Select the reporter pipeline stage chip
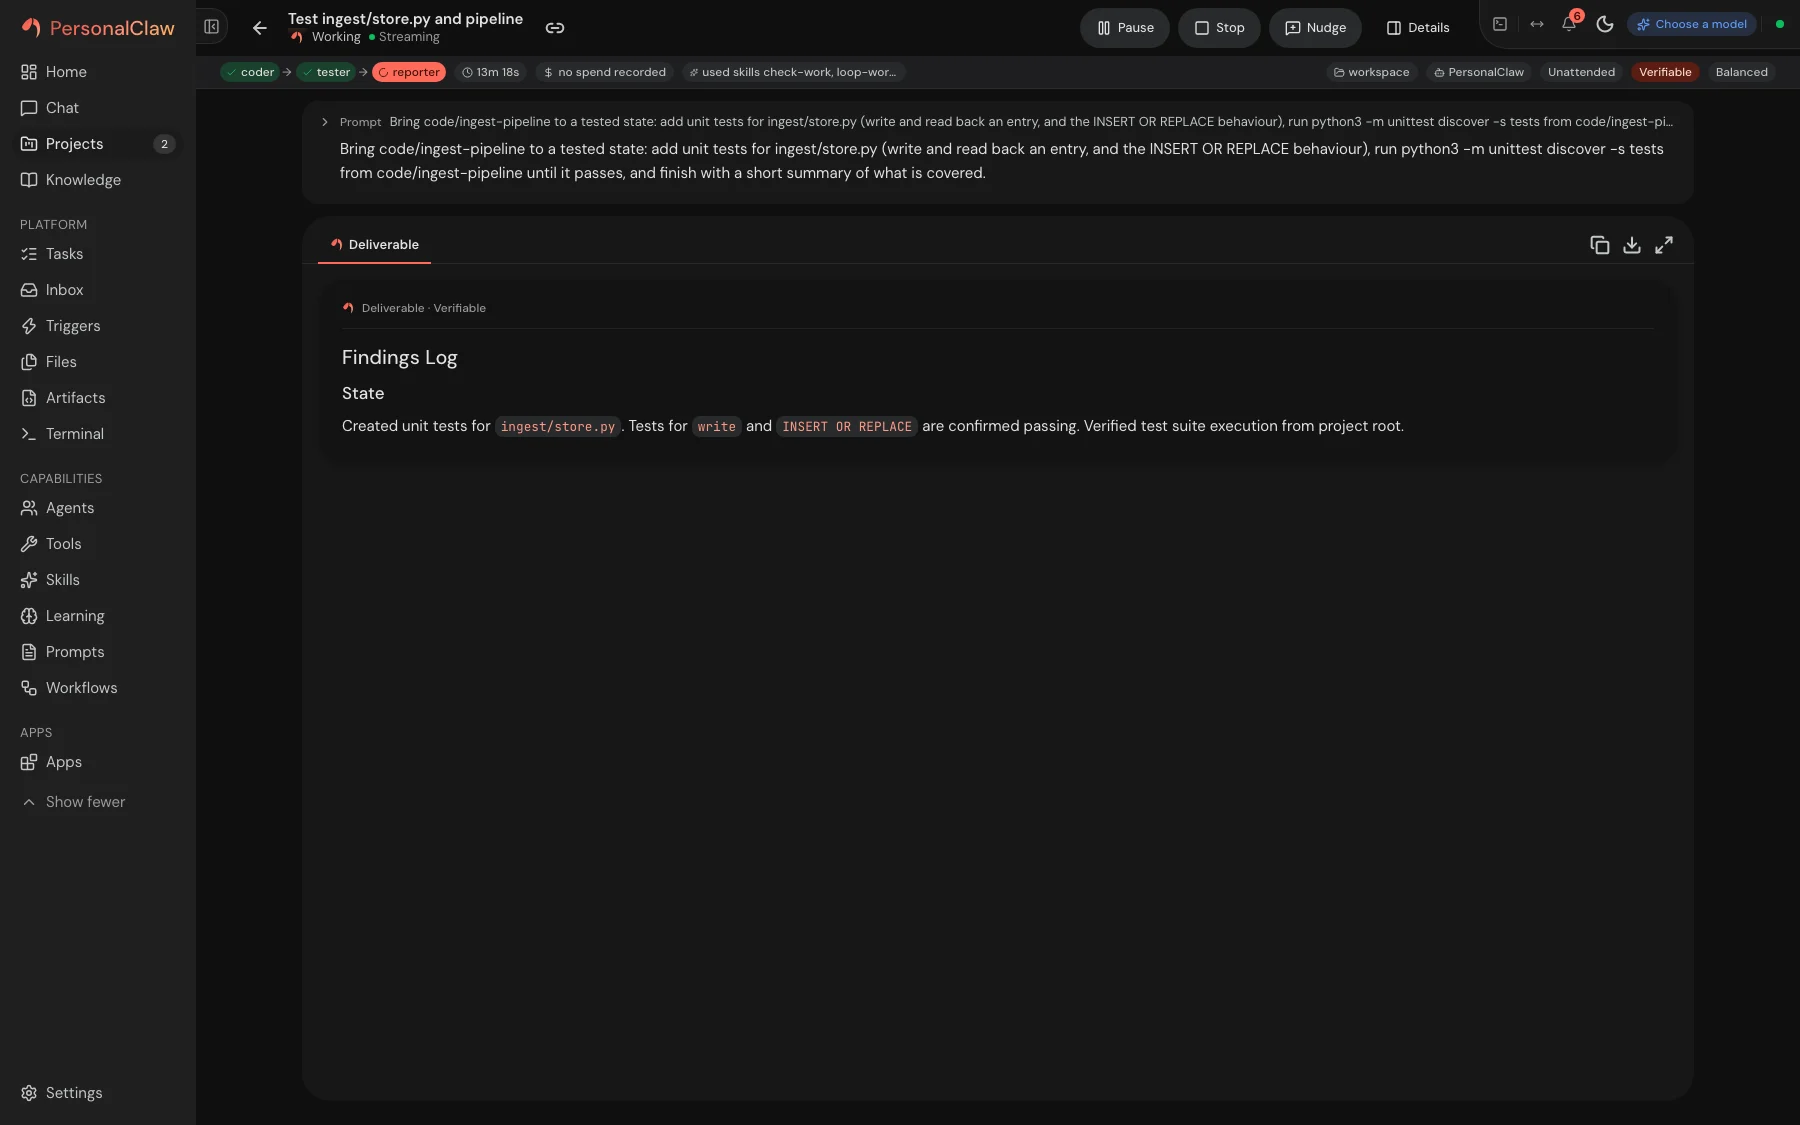The image size is (1800, 1125). [x=409, y=72]
